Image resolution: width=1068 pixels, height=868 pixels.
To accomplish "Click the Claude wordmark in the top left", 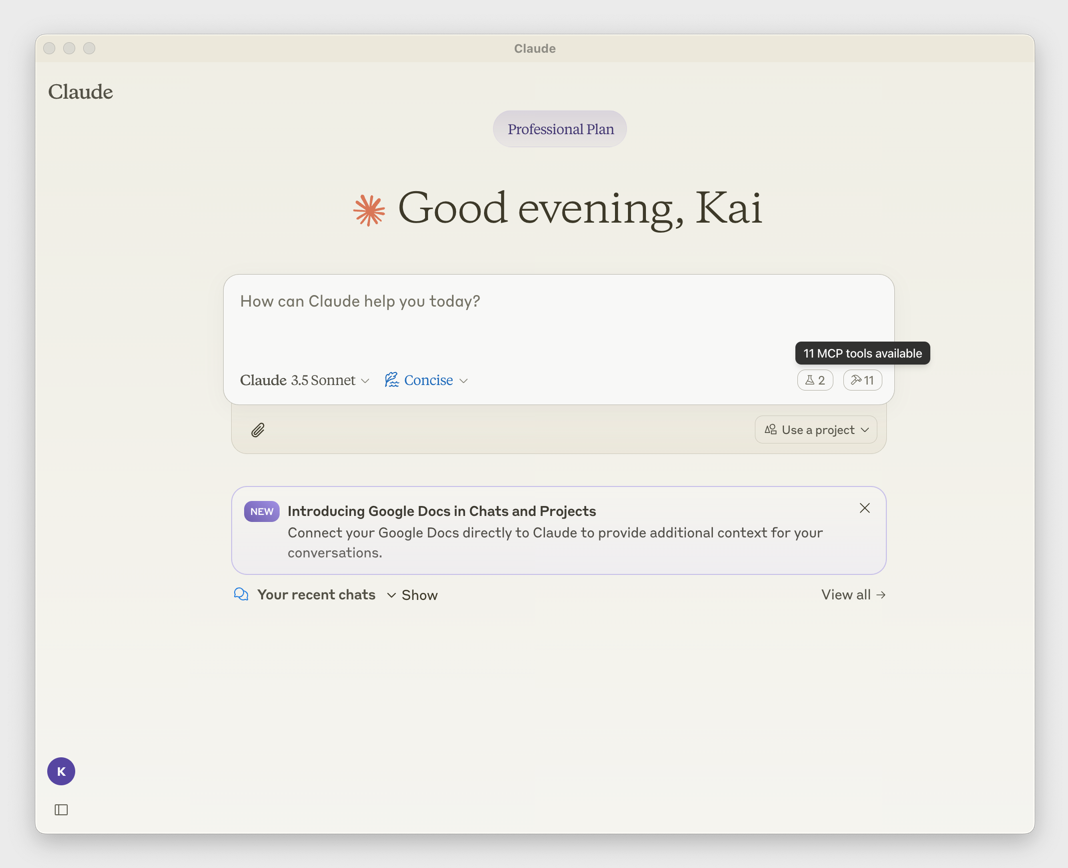I will 80,91.
